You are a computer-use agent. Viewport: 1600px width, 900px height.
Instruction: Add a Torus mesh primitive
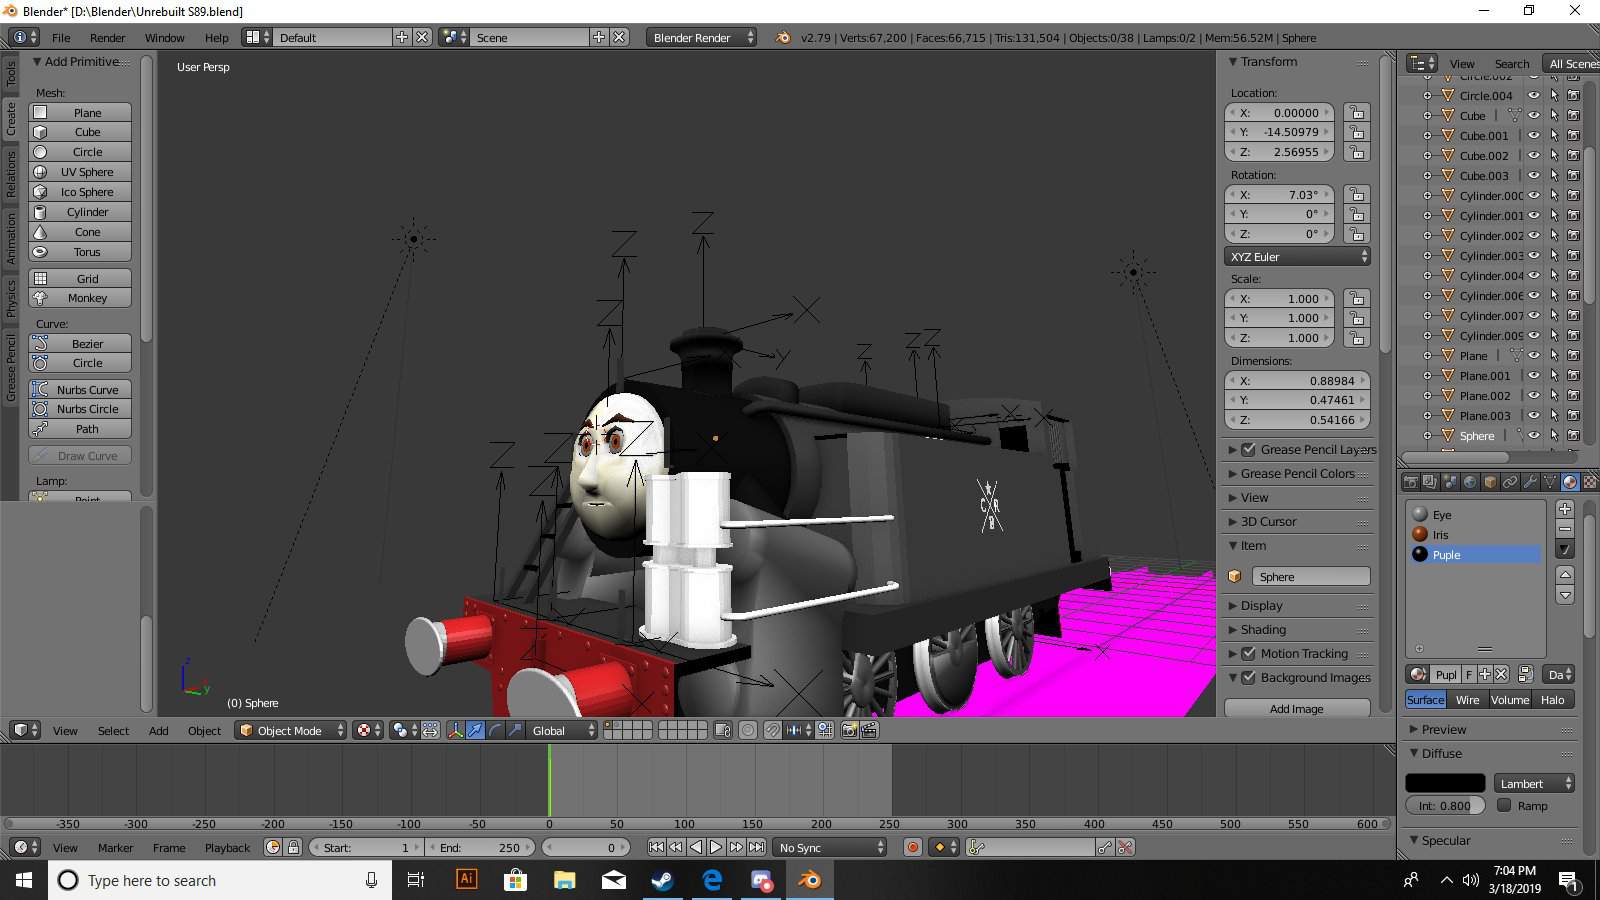tap(80, 252)
